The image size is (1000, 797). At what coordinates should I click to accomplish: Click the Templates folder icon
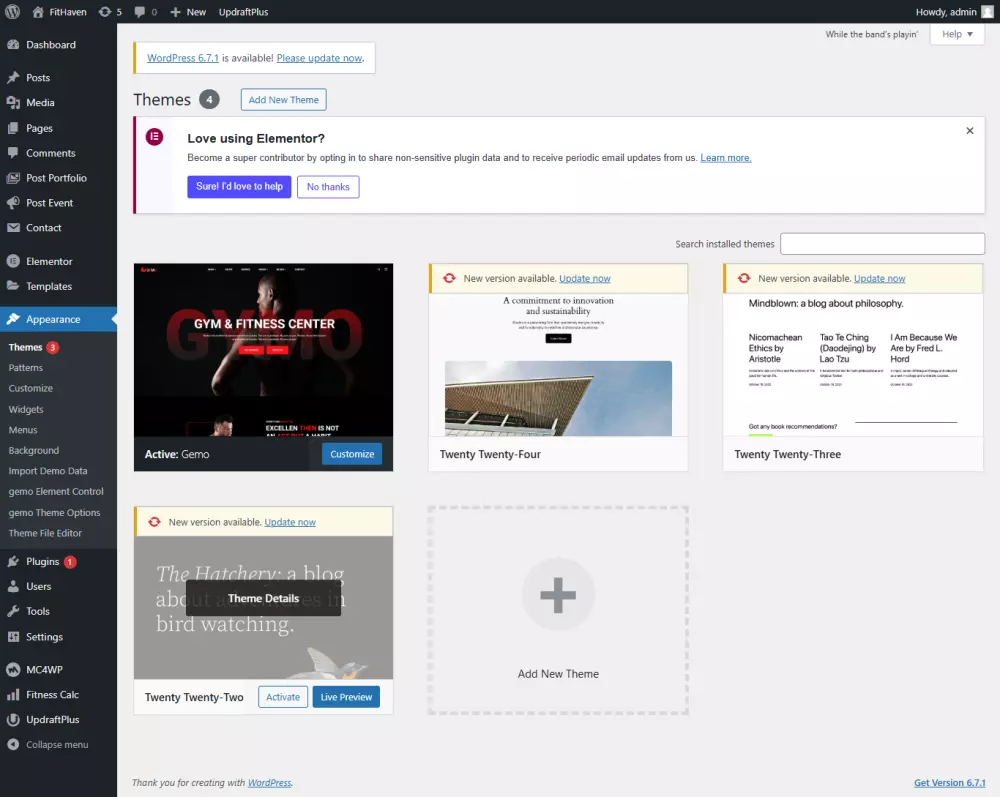[13, 286]
